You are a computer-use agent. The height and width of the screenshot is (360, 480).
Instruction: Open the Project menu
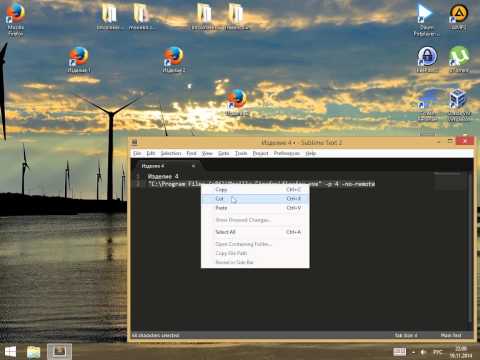tap(260, 153)
